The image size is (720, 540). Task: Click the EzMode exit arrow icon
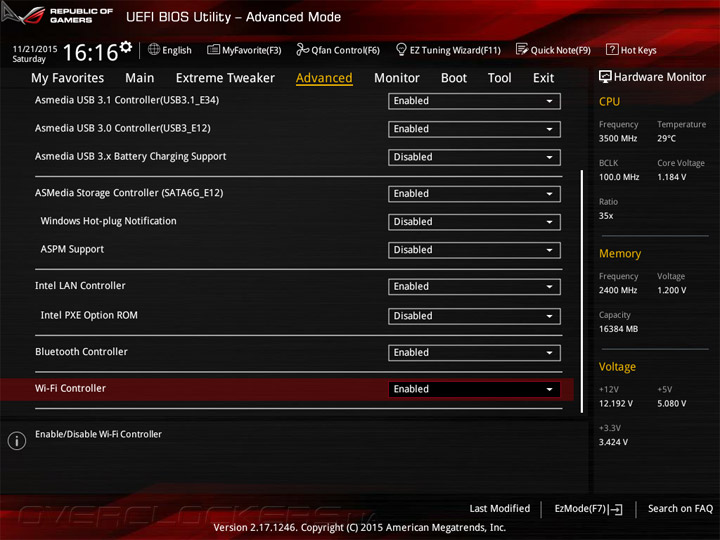coord(615,509)
